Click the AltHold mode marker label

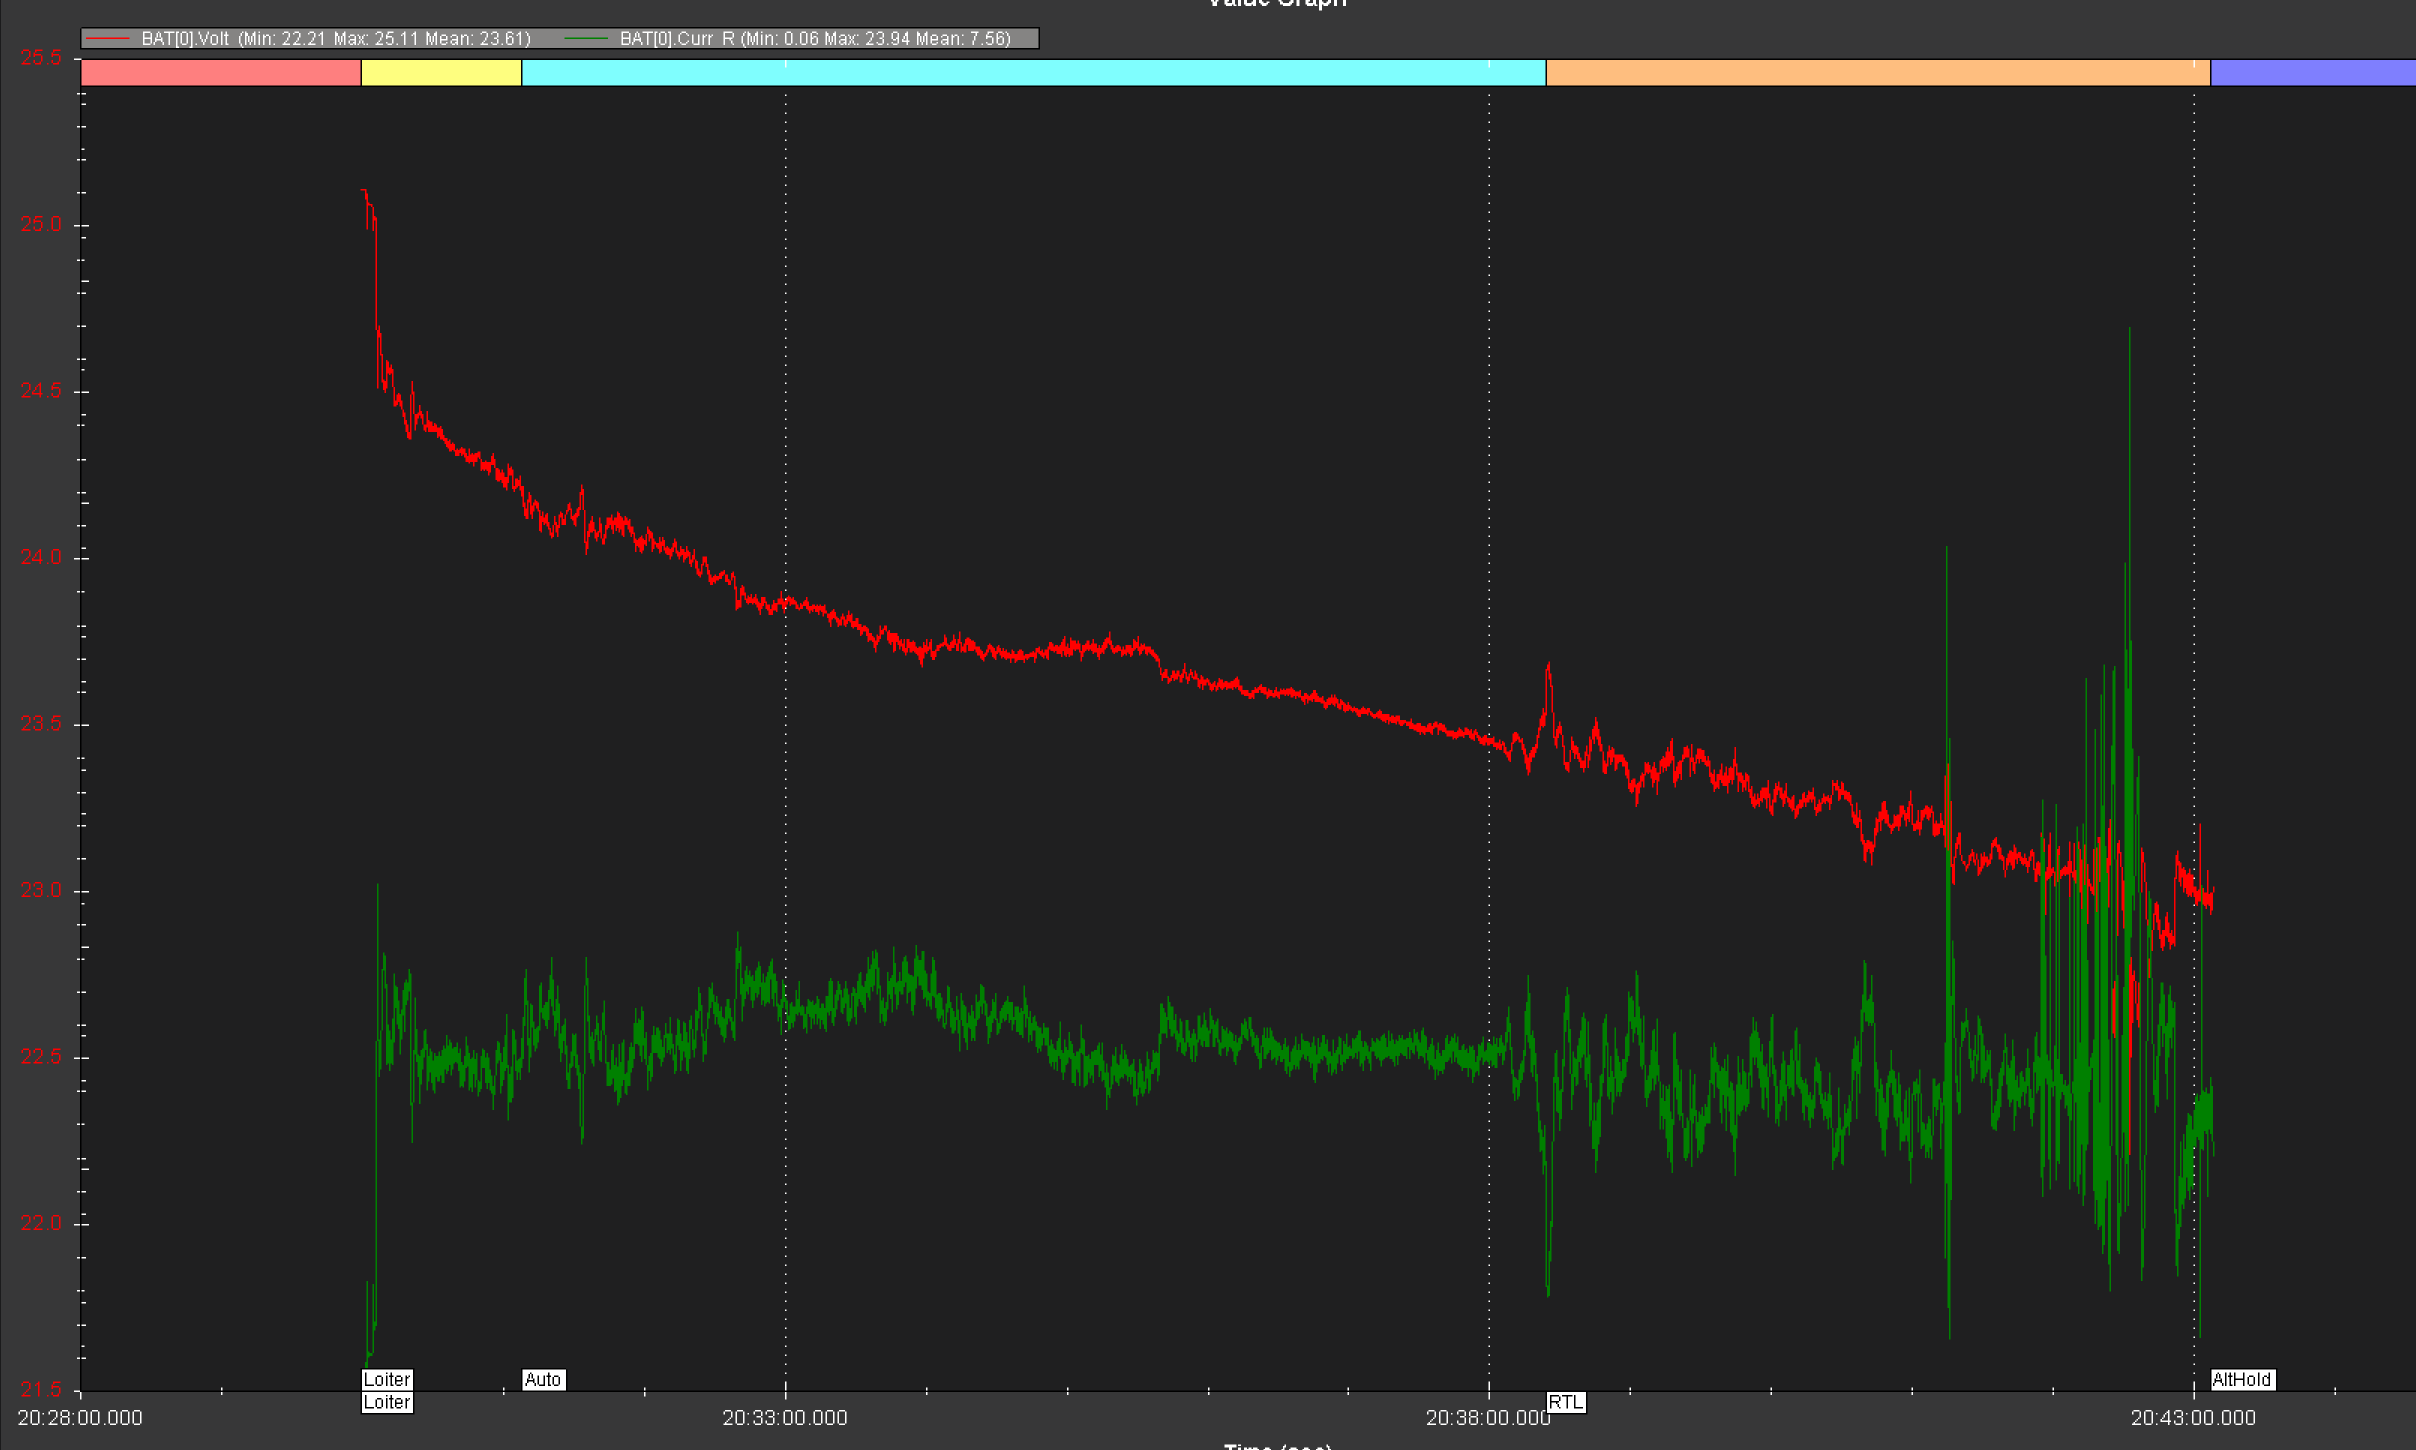(2241, 1379)
